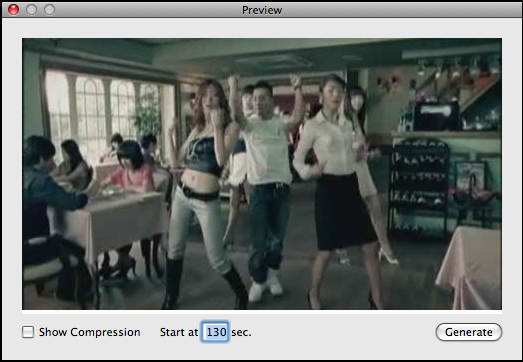The width and height of the screenshot is (523, 362).
Task: Click the Preview window title
Action: pos(262,10)
